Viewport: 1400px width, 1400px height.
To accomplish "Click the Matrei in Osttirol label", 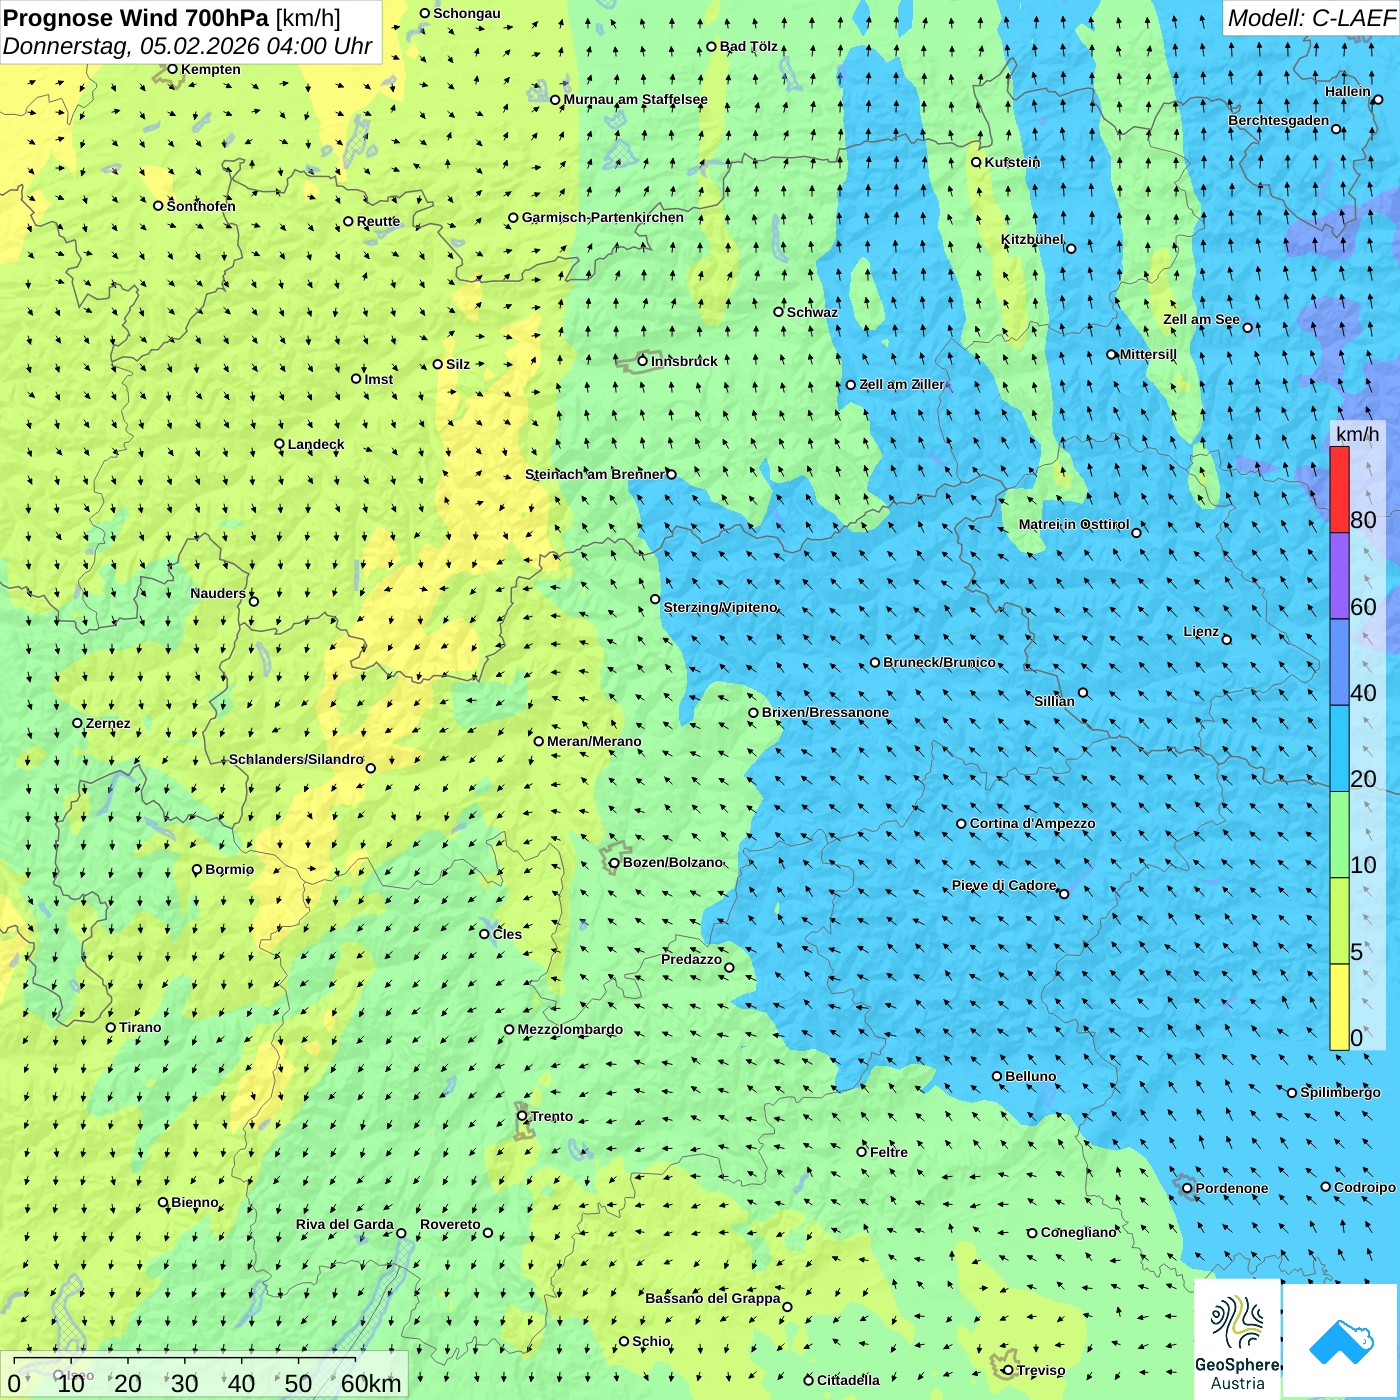I will (x=1074, y=524).
